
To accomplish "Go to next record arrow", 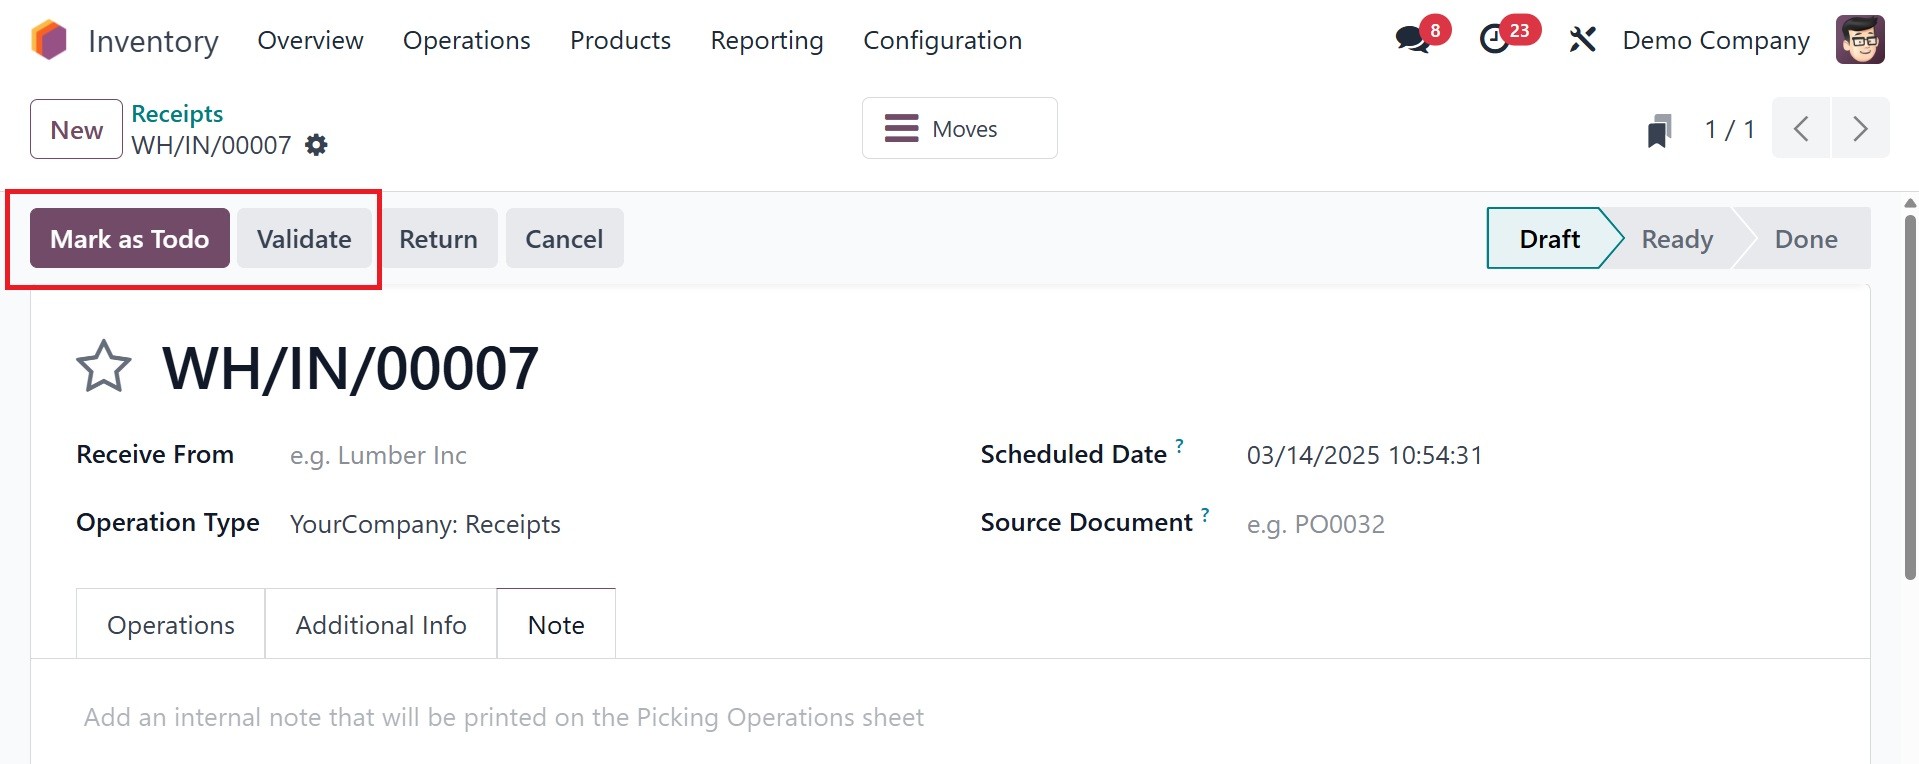I will click(1860, 129).
